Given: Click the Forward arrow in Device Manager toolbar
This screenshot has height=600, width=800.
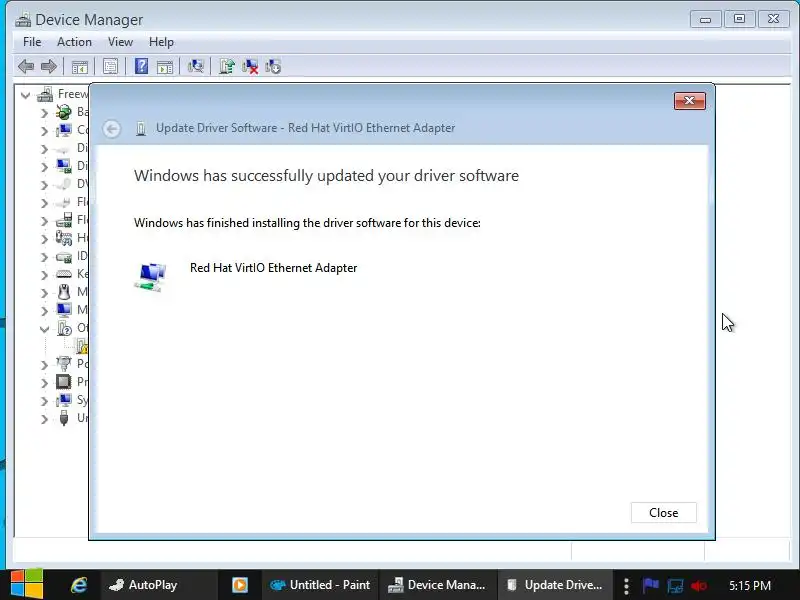Looking at the screenshot, I should click(x=48, y=66).
